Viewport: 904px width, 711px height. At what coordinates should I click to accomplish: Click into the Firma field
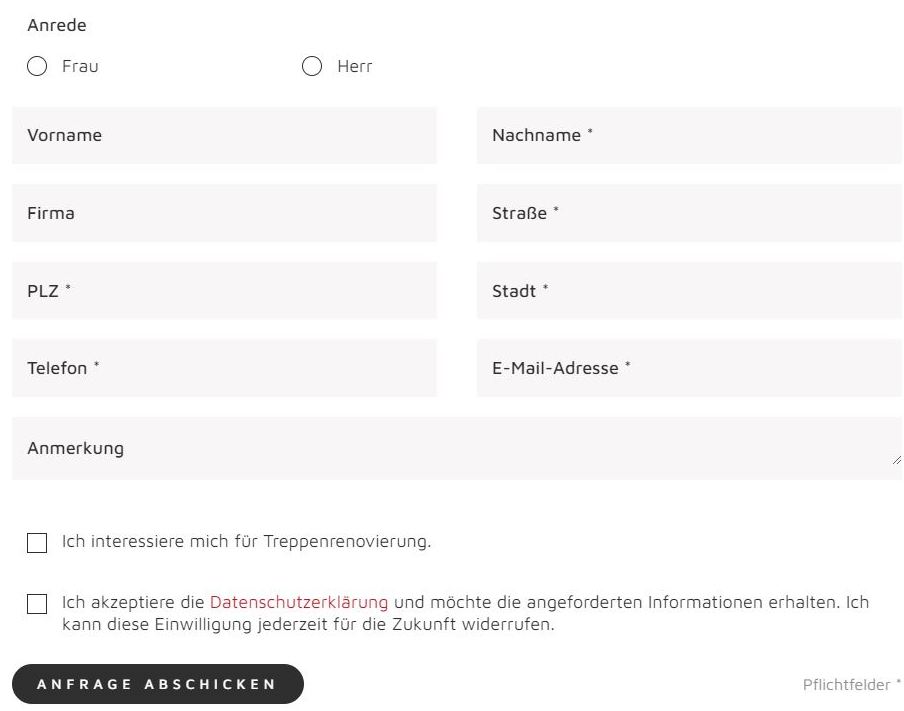coord(224,213)
